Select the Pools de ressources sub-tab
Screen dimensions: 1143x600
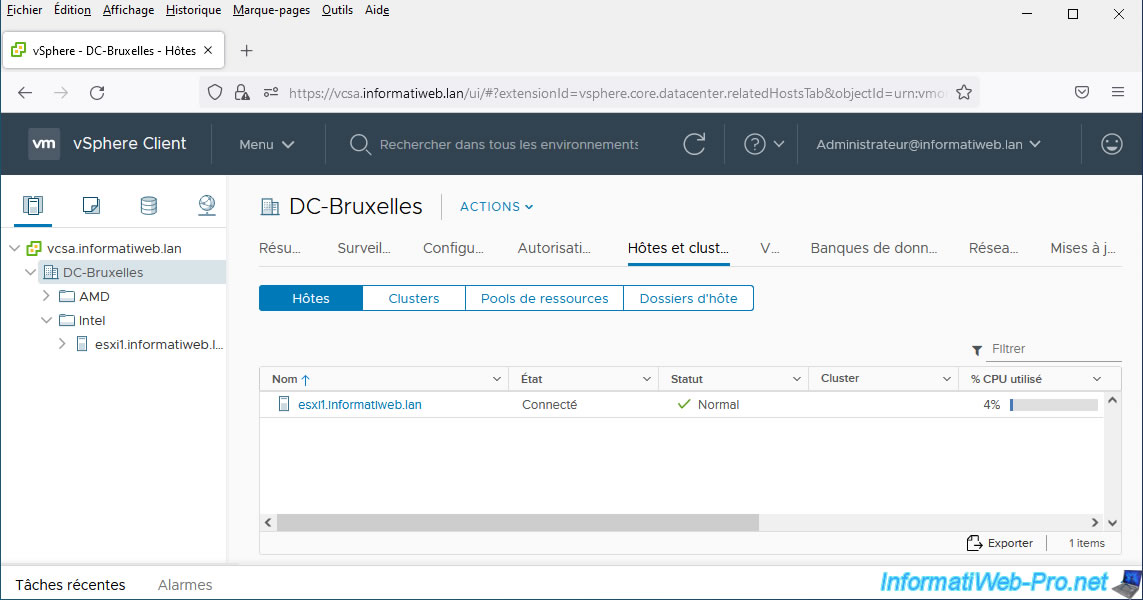pyautogui.click(x=545, y=298)
